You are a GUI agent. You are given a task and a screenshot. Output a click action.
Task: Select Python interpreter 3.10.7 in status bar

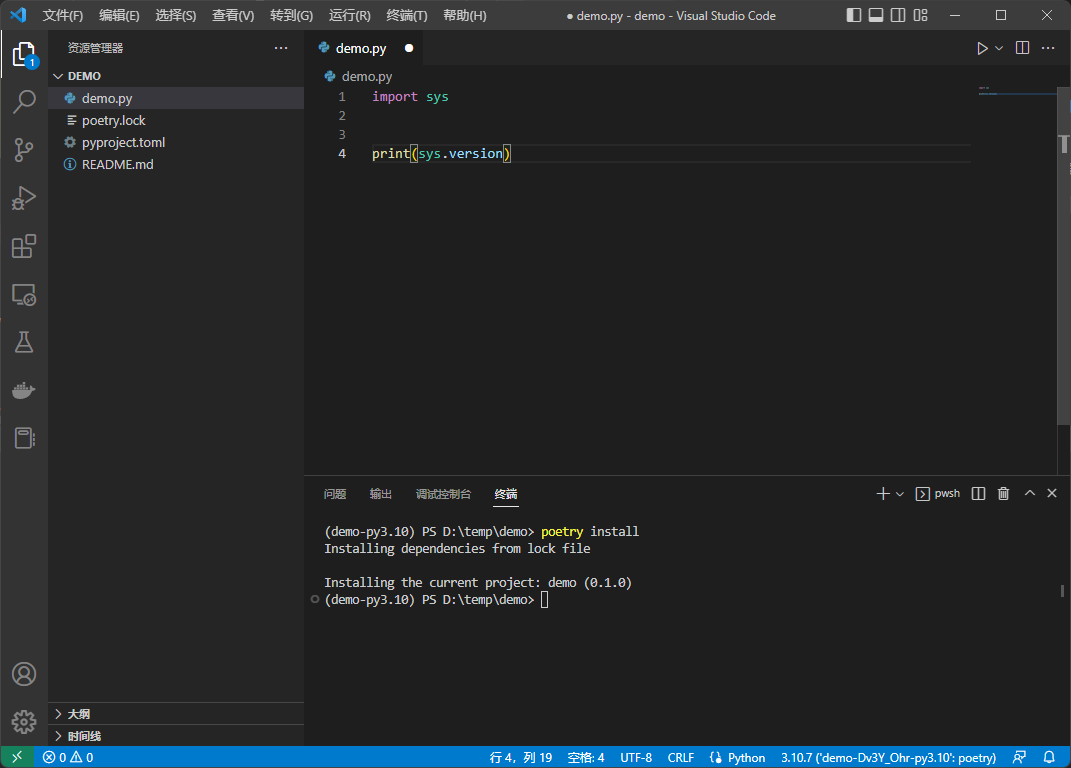click(888, 757)
